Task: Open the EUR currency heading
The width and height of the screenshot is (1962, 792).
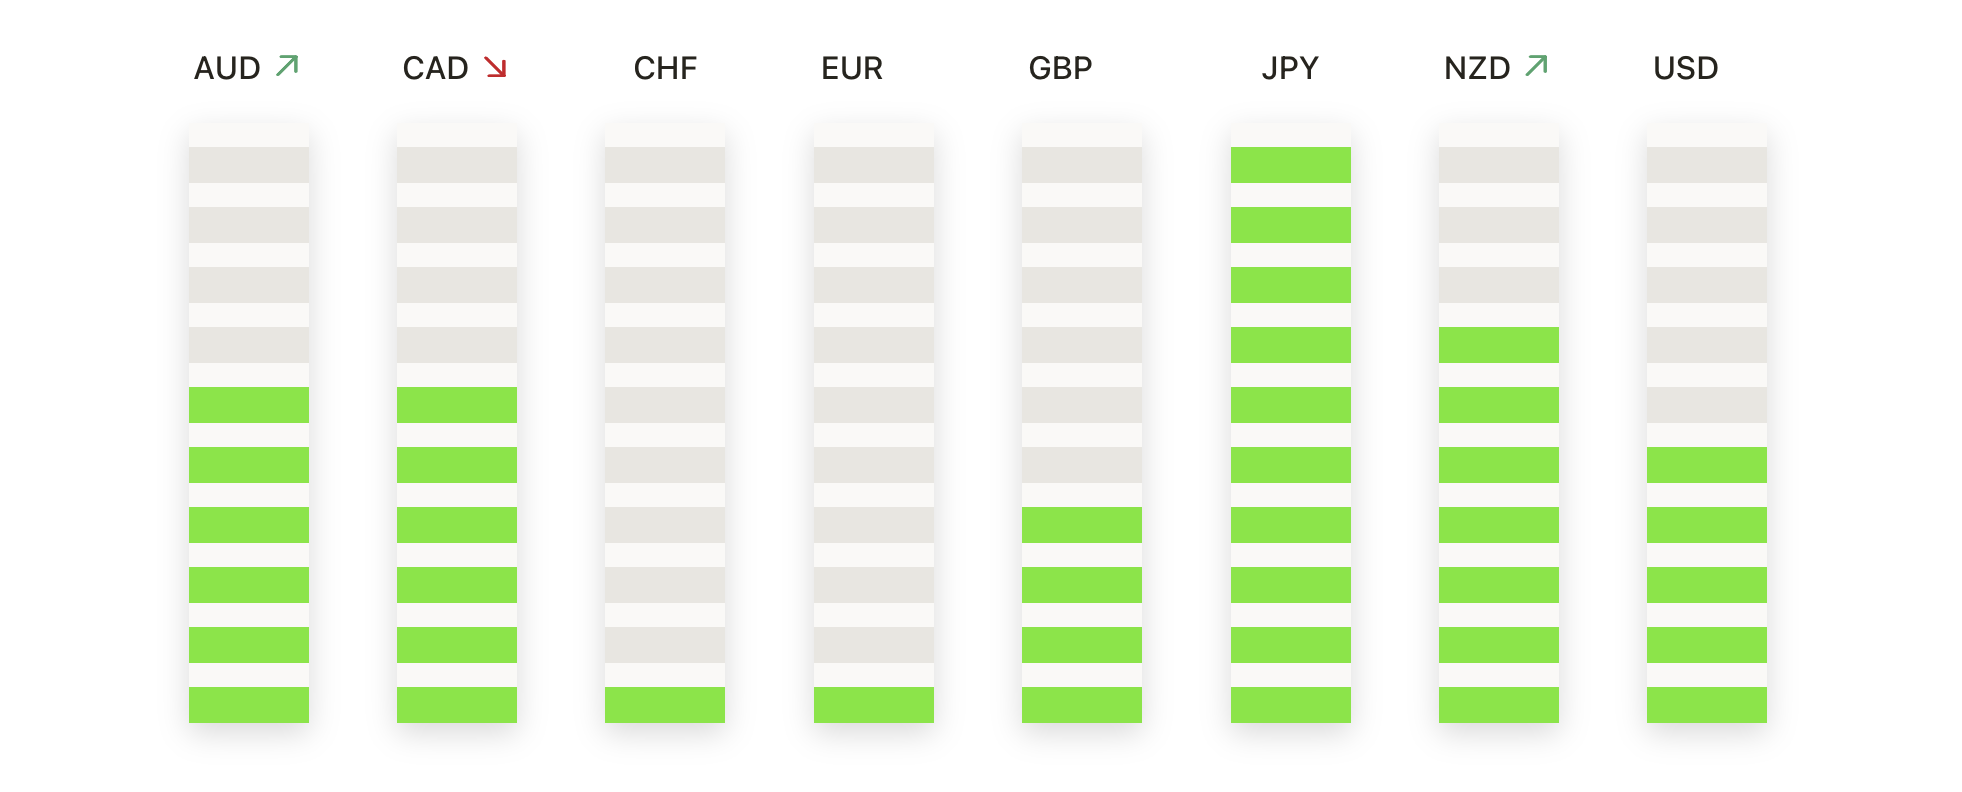Action: pyautogui.click(x=852, y=68)
